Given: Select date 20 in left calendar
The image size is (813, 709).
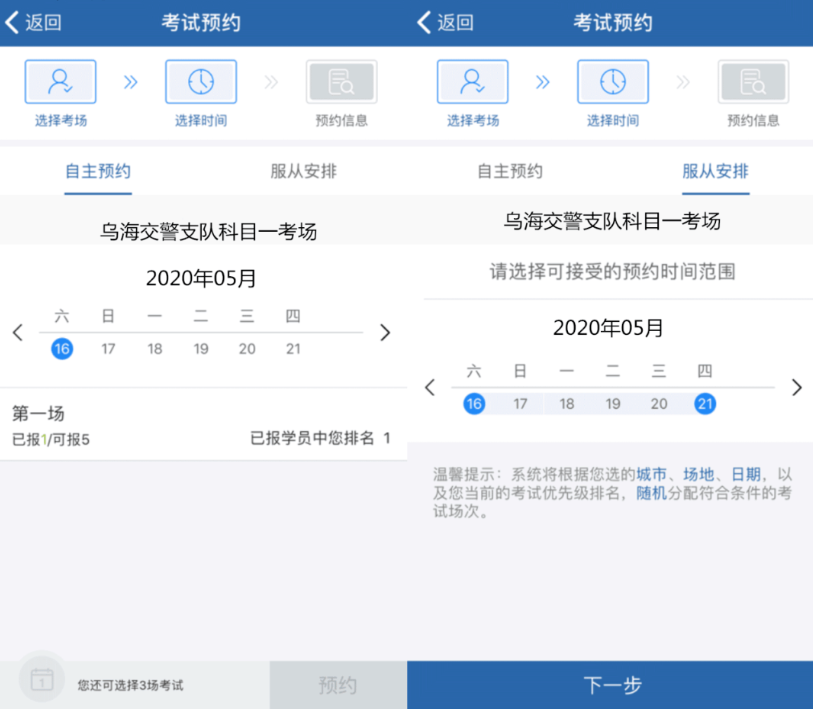Looking at the screenshot, I should click(247, 349).
